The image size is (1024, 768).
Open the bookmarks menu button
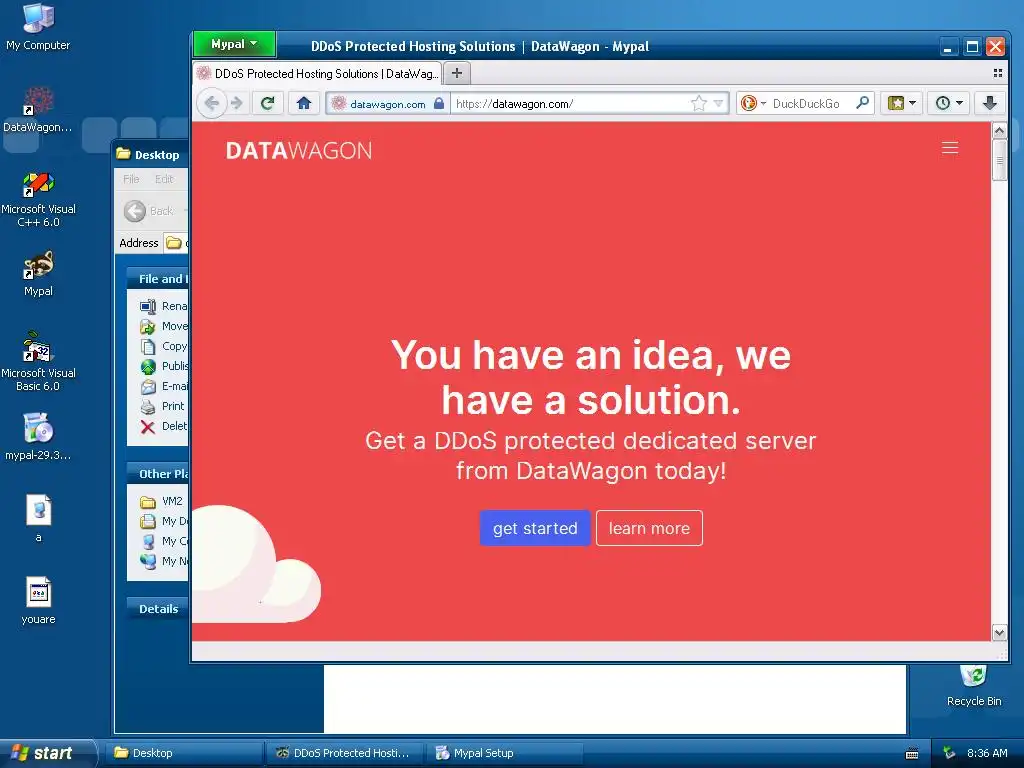901,103
